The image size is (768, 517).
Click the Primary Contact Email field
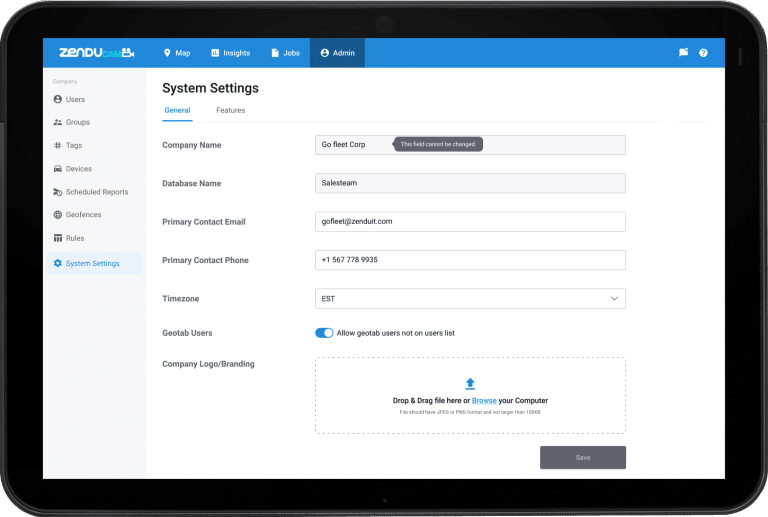click(x=470, y=222)
